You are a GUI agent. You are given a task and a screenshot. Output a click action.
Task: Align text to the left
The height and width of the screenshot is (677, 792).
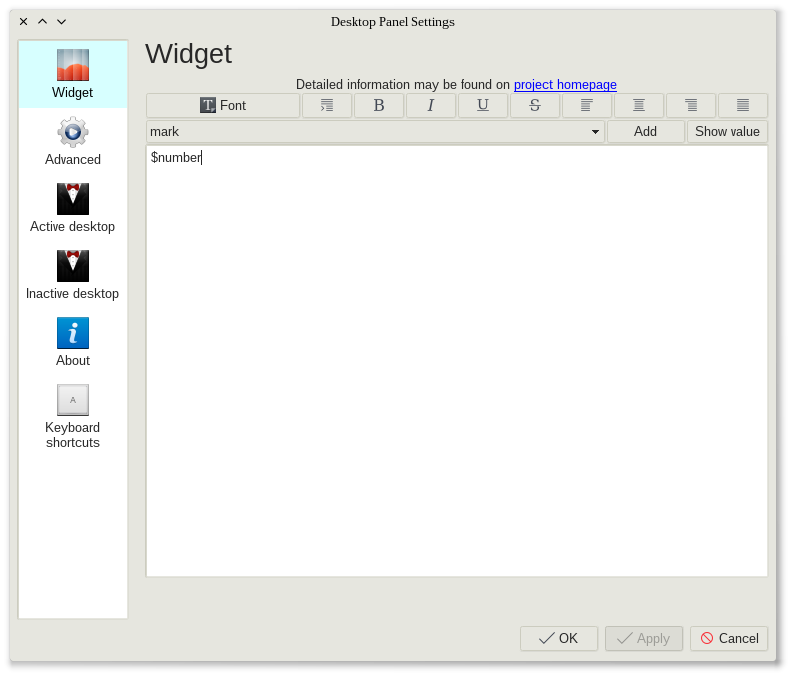(x=587, y=105)
